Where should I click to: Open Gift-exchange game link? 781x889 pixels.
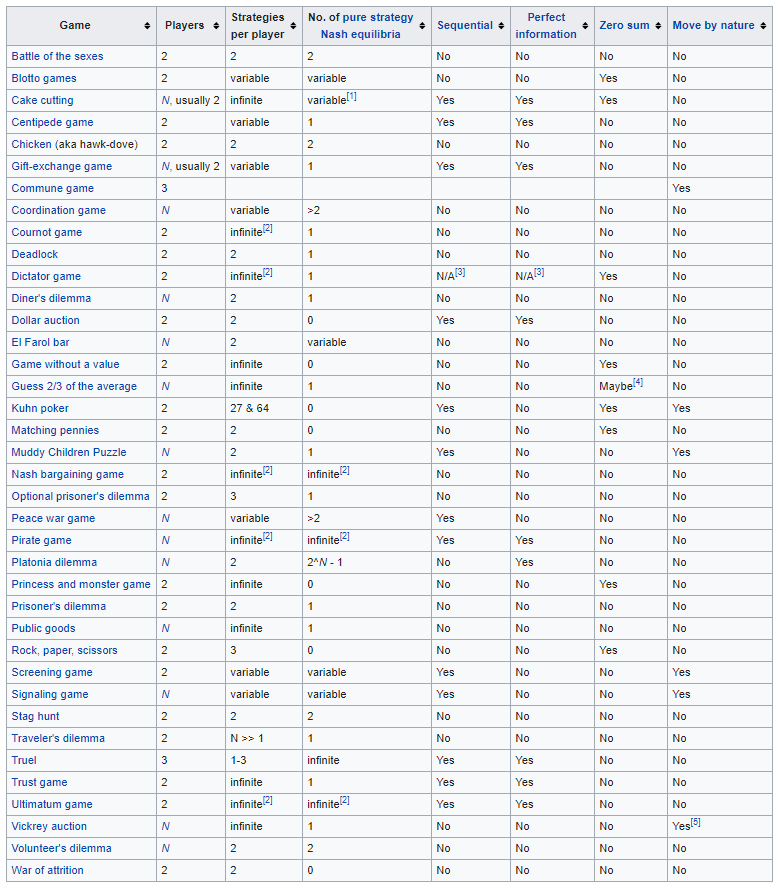62,167
